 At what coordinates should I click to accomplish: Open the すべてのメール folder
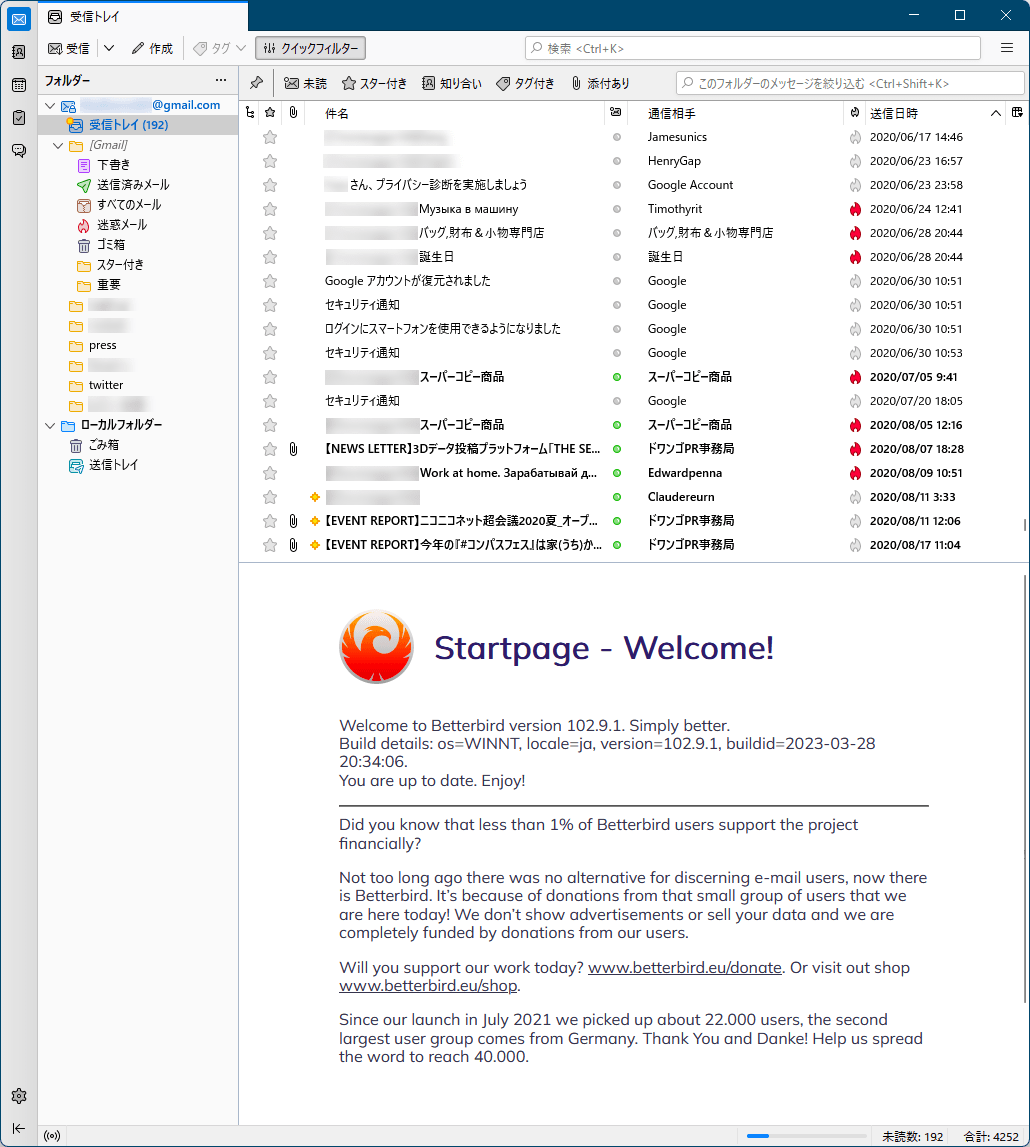coord(138,205)
